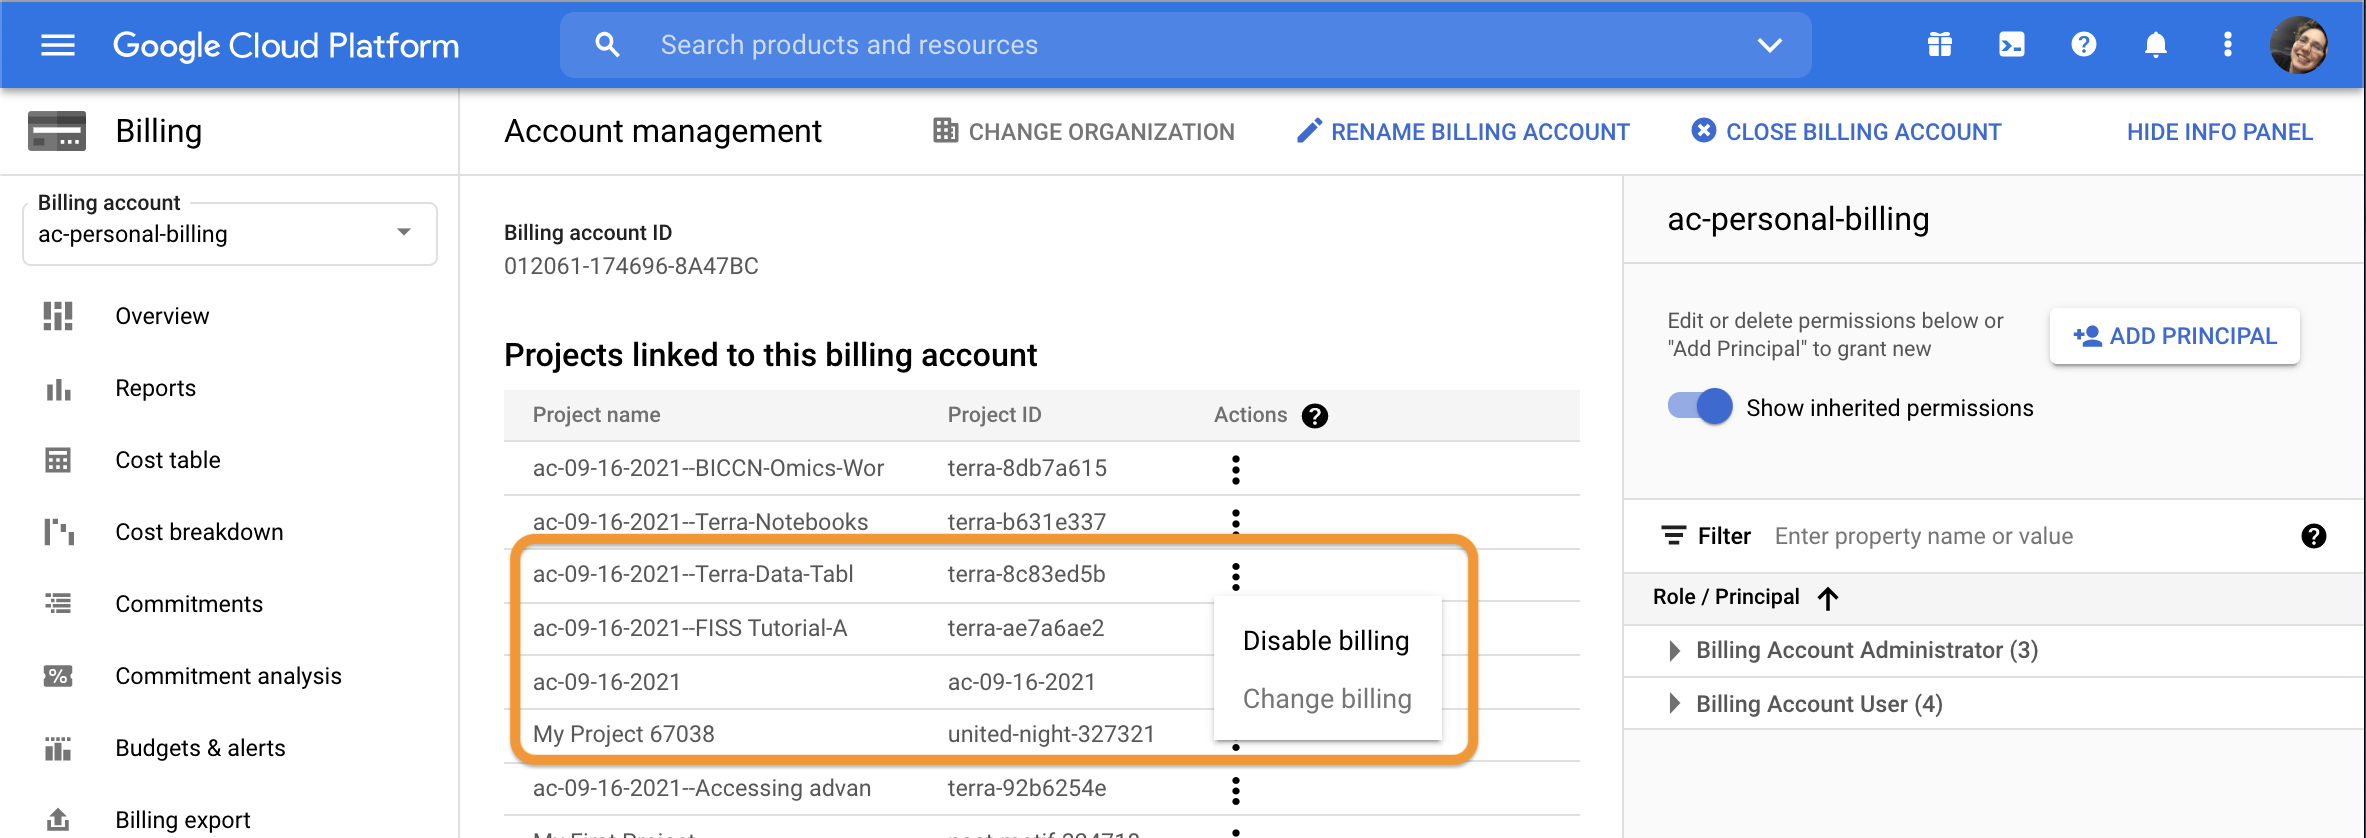Screen dimensions: 2366x838
Task: Select Change billing menu option
Action: pos(1327,699)
